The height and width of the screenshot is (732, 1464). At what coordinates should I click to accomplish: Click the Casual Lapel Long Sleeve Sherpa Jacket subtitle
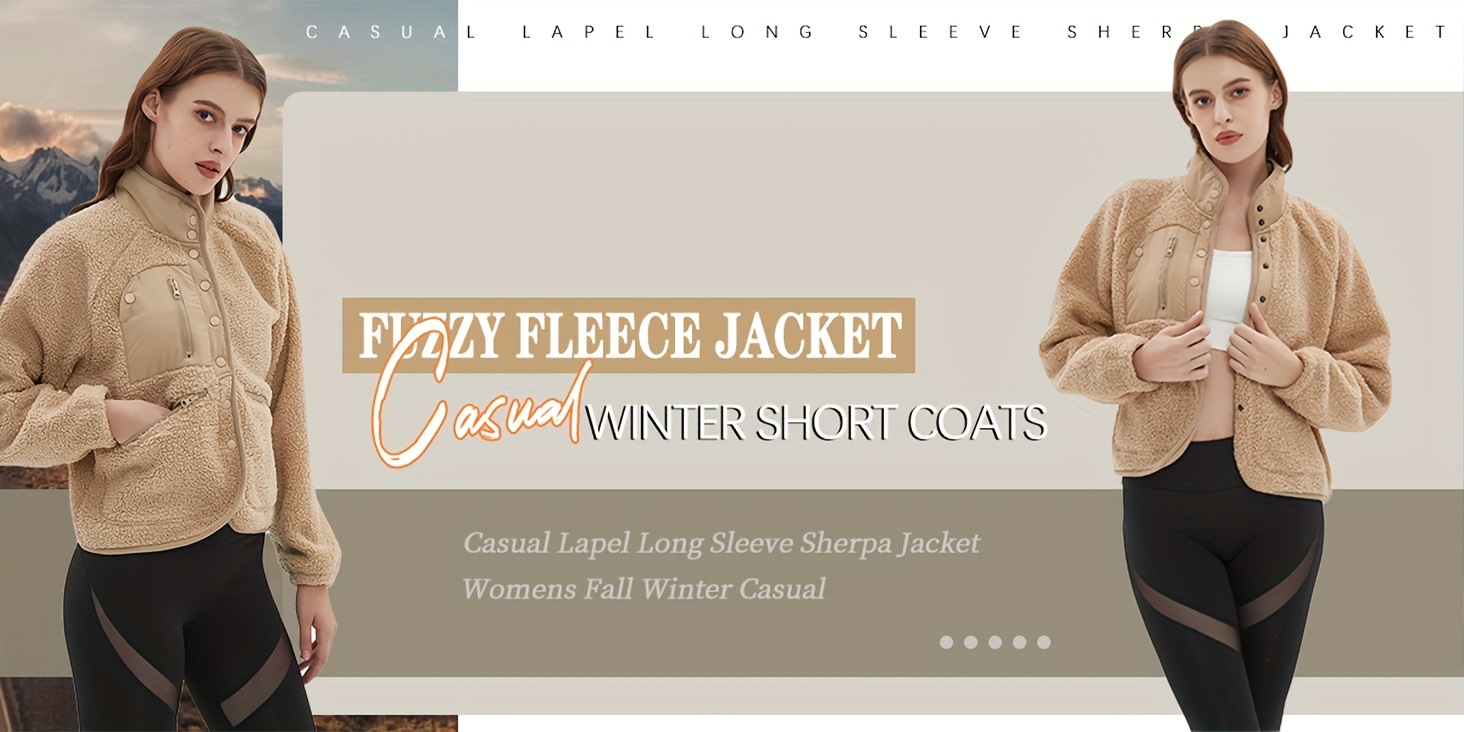(x=721, y=543)
